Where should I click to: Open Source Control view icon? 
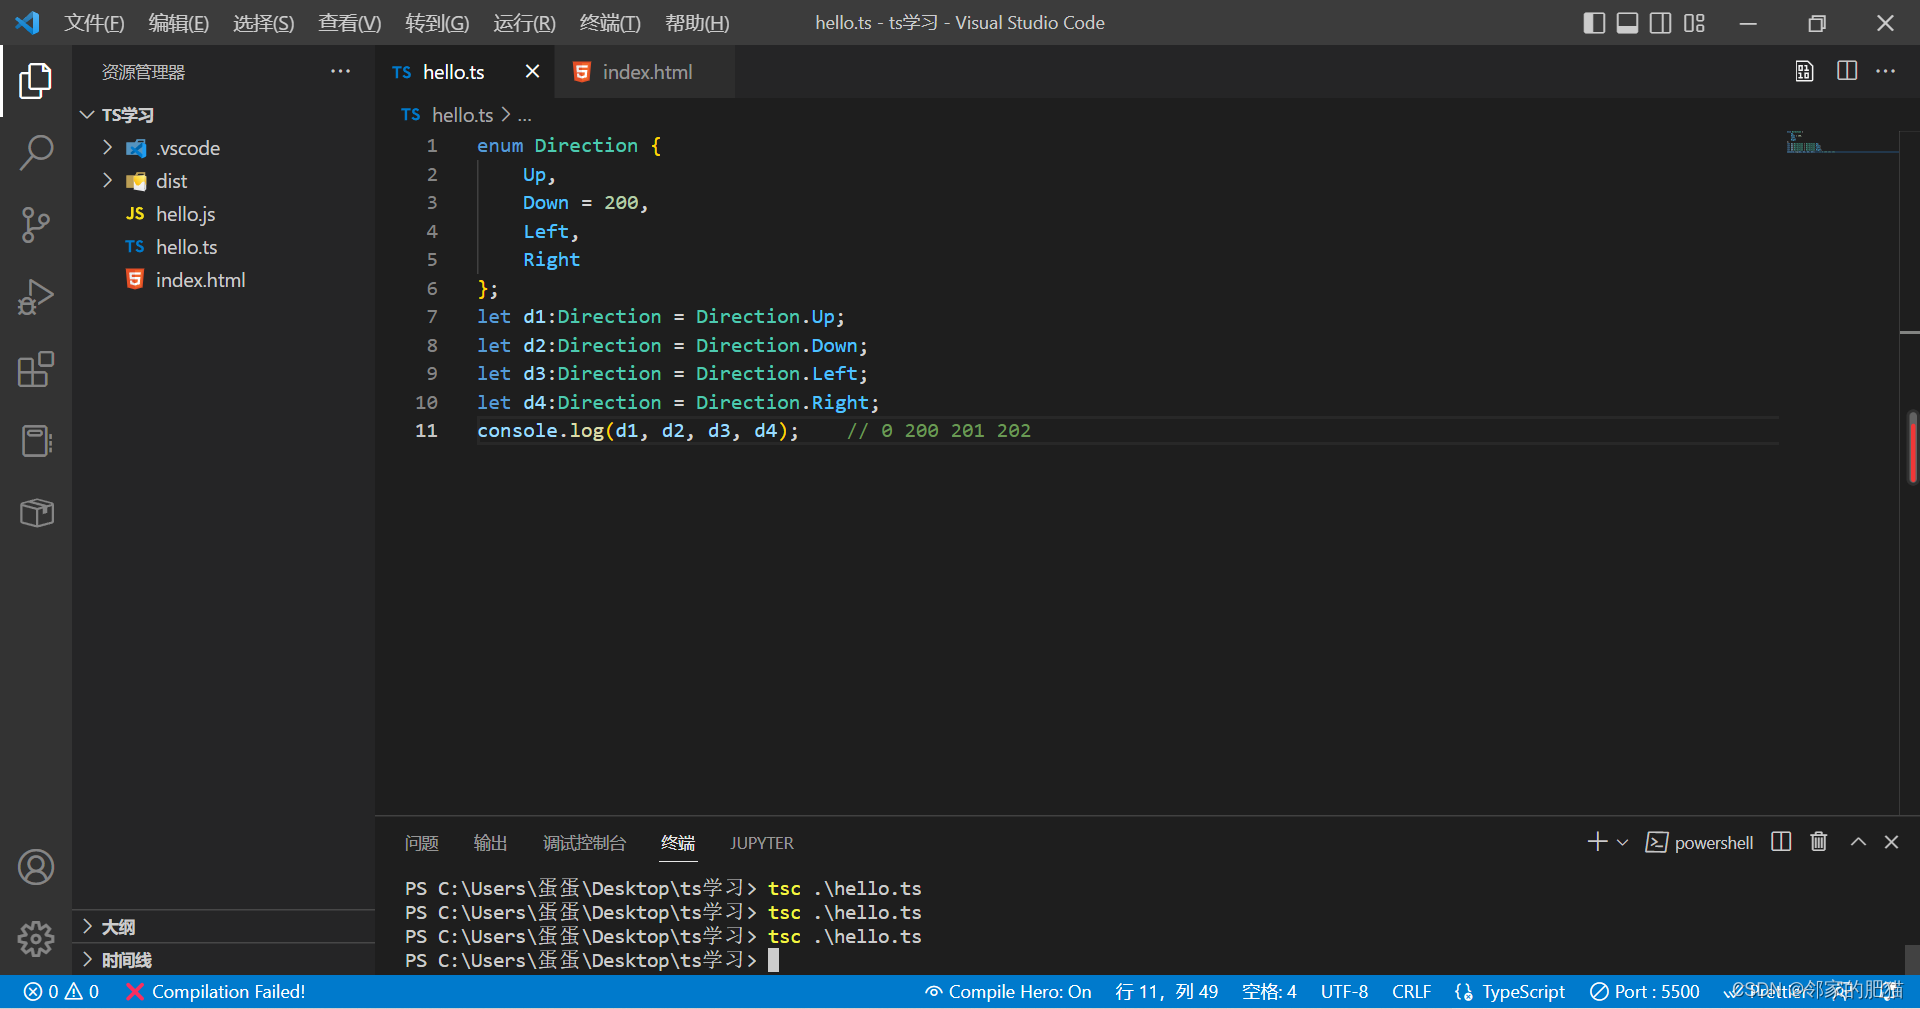[x=36, y=225]
